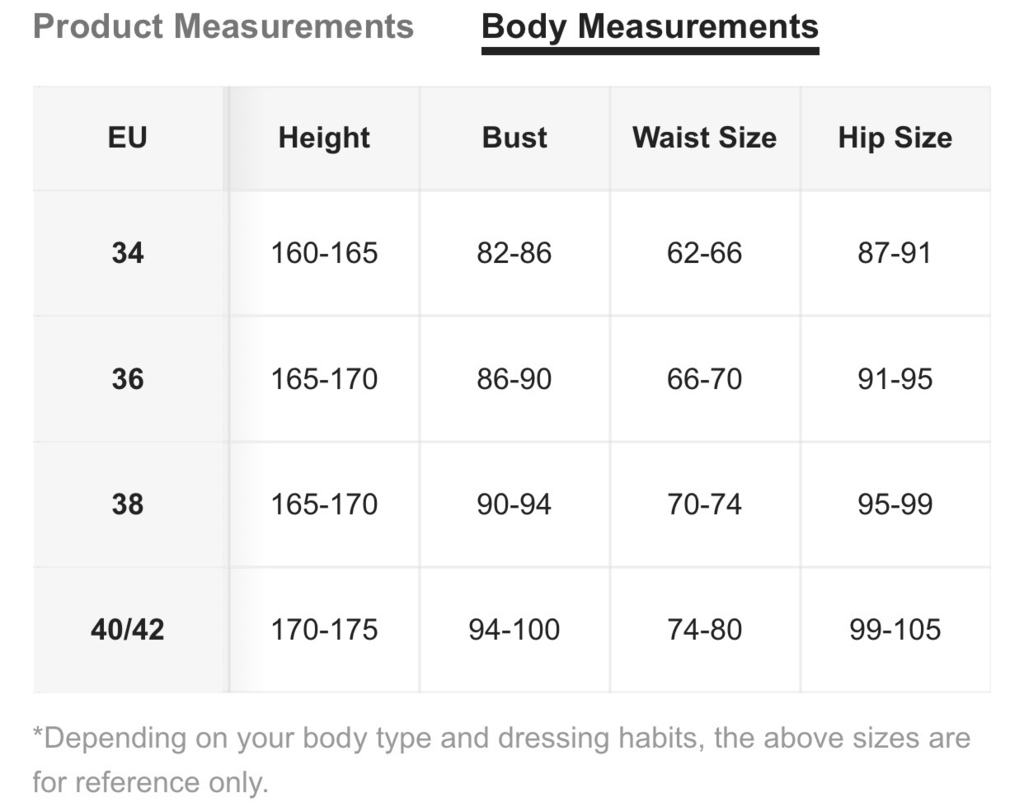Click the 95-99 hip size cell
The width and height of the screenshot is (1024, 807).
[895, 504]
